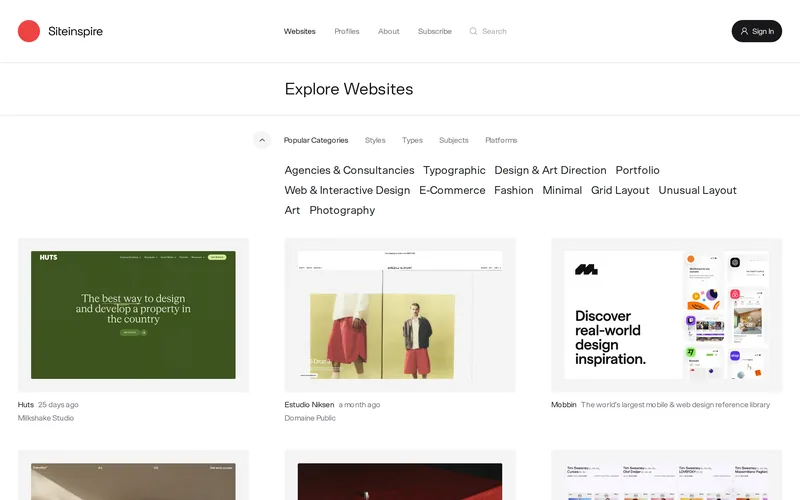
Task: Click the user icon in Sign In button
Action: tap(744, 31)
